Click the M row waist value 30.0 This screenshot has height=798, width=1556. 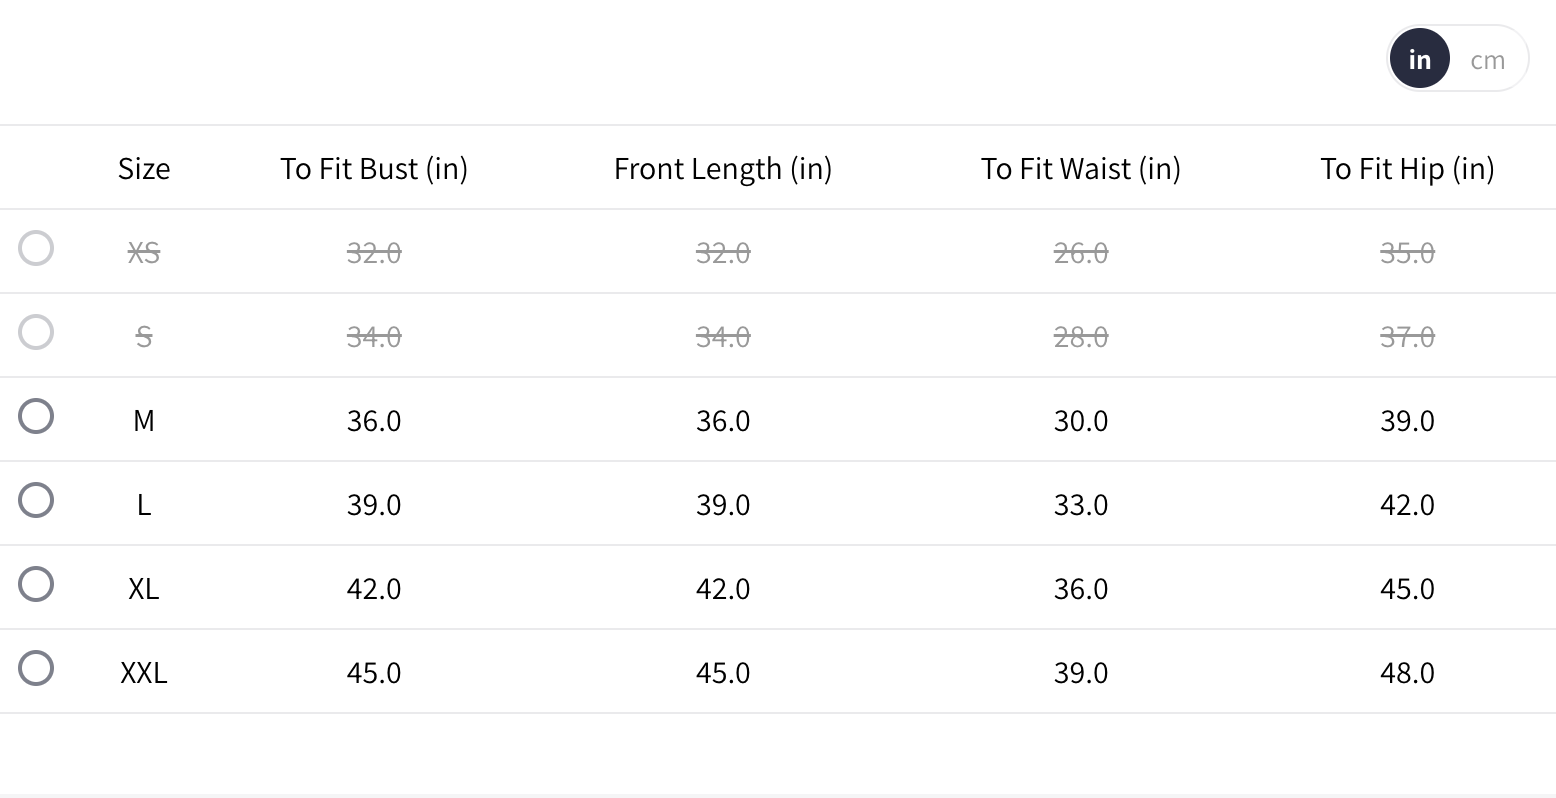click(x=1081, y=420)
